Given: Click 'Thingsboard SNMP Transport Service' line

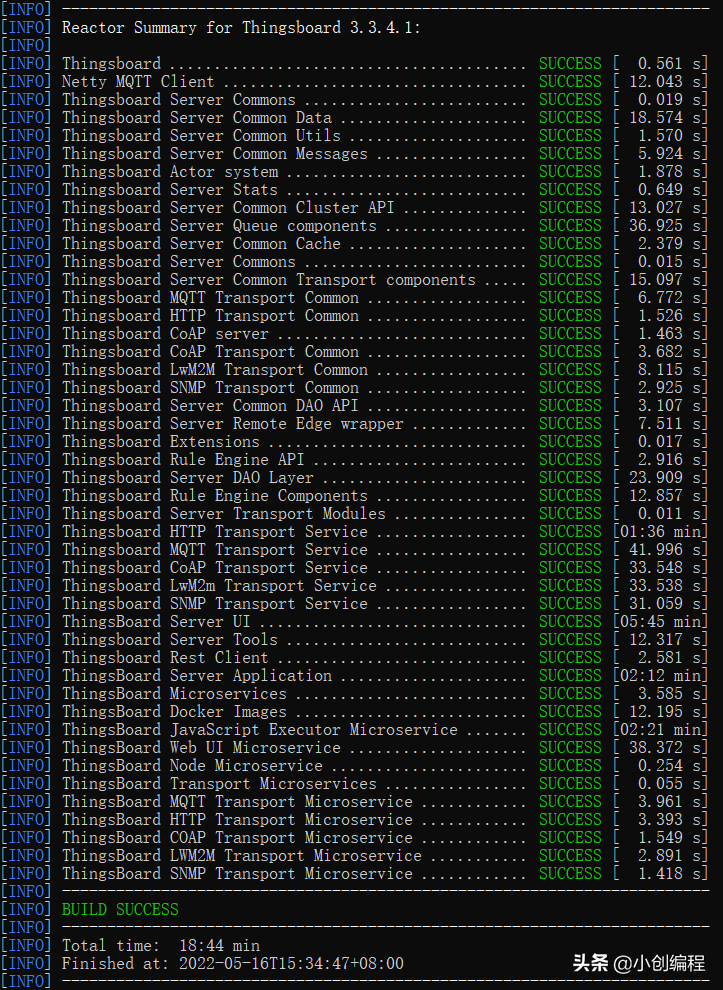Looking at the screenshot, I should tap(354, 604).
